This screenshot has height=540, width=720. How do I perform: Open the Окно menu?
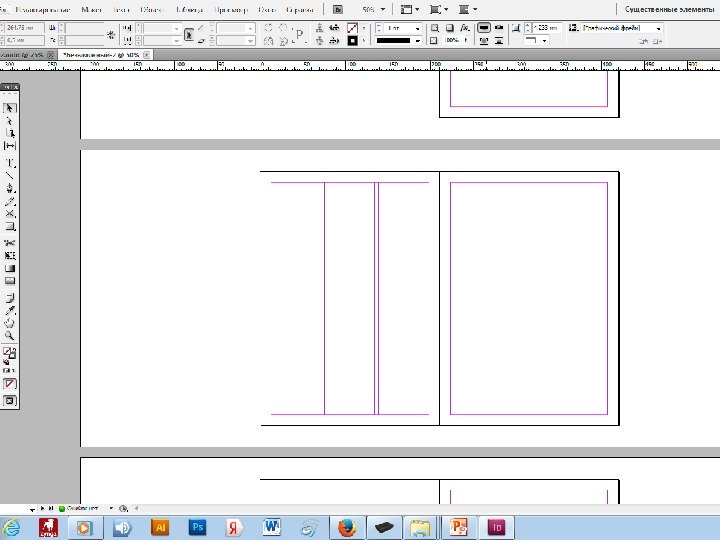click(267, 9)
